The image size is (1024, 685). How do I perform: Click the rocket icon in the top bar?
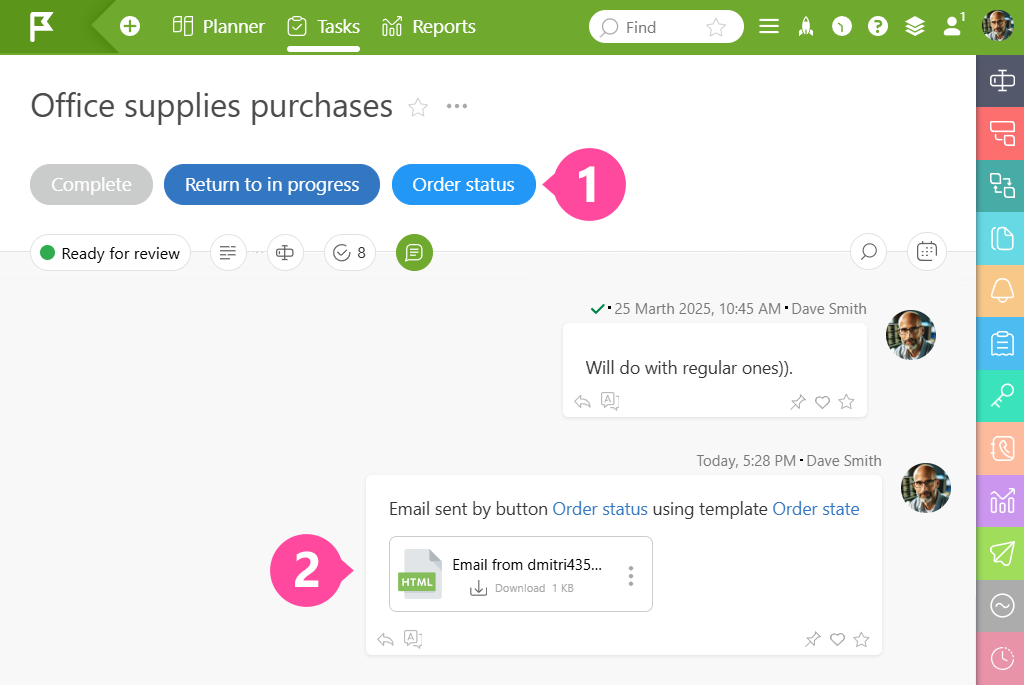pos(806,26)
